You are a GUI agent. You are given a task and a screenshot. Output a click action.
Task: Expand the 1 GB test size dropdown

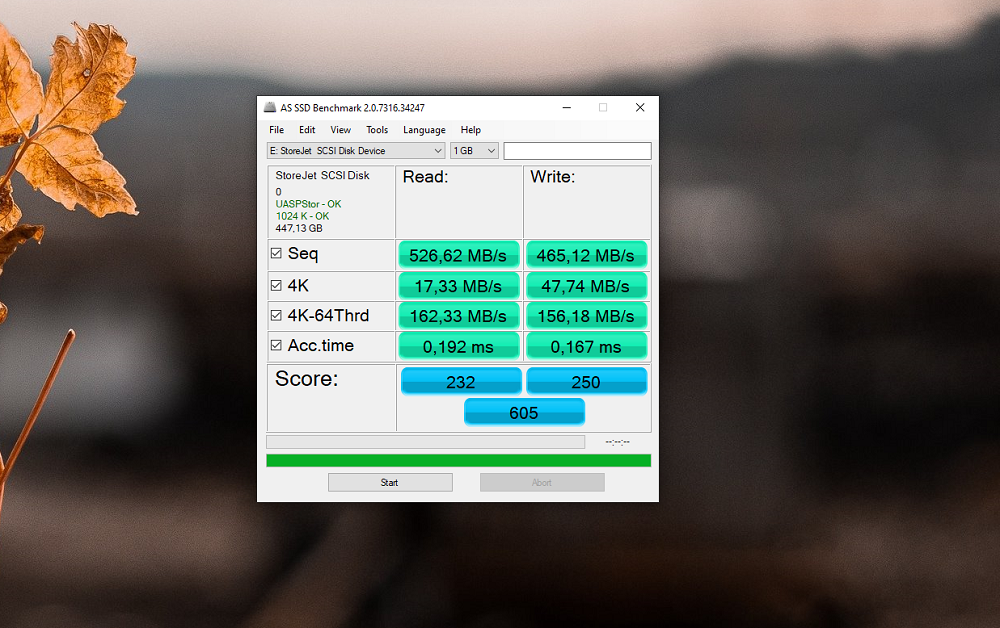click(474, 151)
